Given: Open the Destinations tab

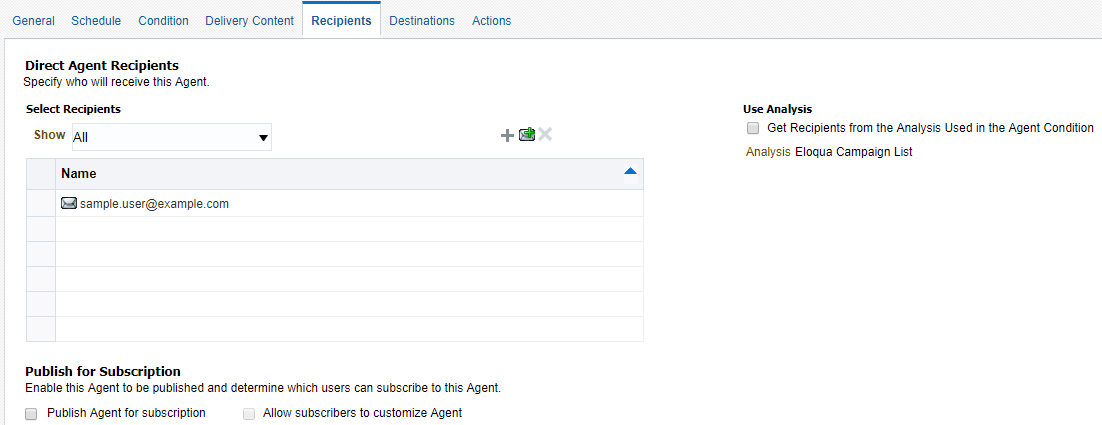Looking at the screenshot, I should (x=422, y=20).
